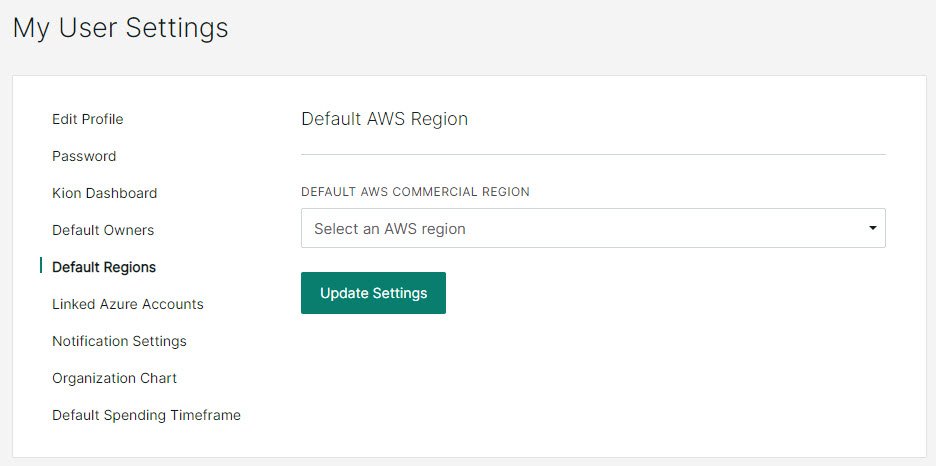The width and height of the screenshot is (936, 466).
Task: Select Kion Dashboard in the sidebar
Action: coord(104,193)
